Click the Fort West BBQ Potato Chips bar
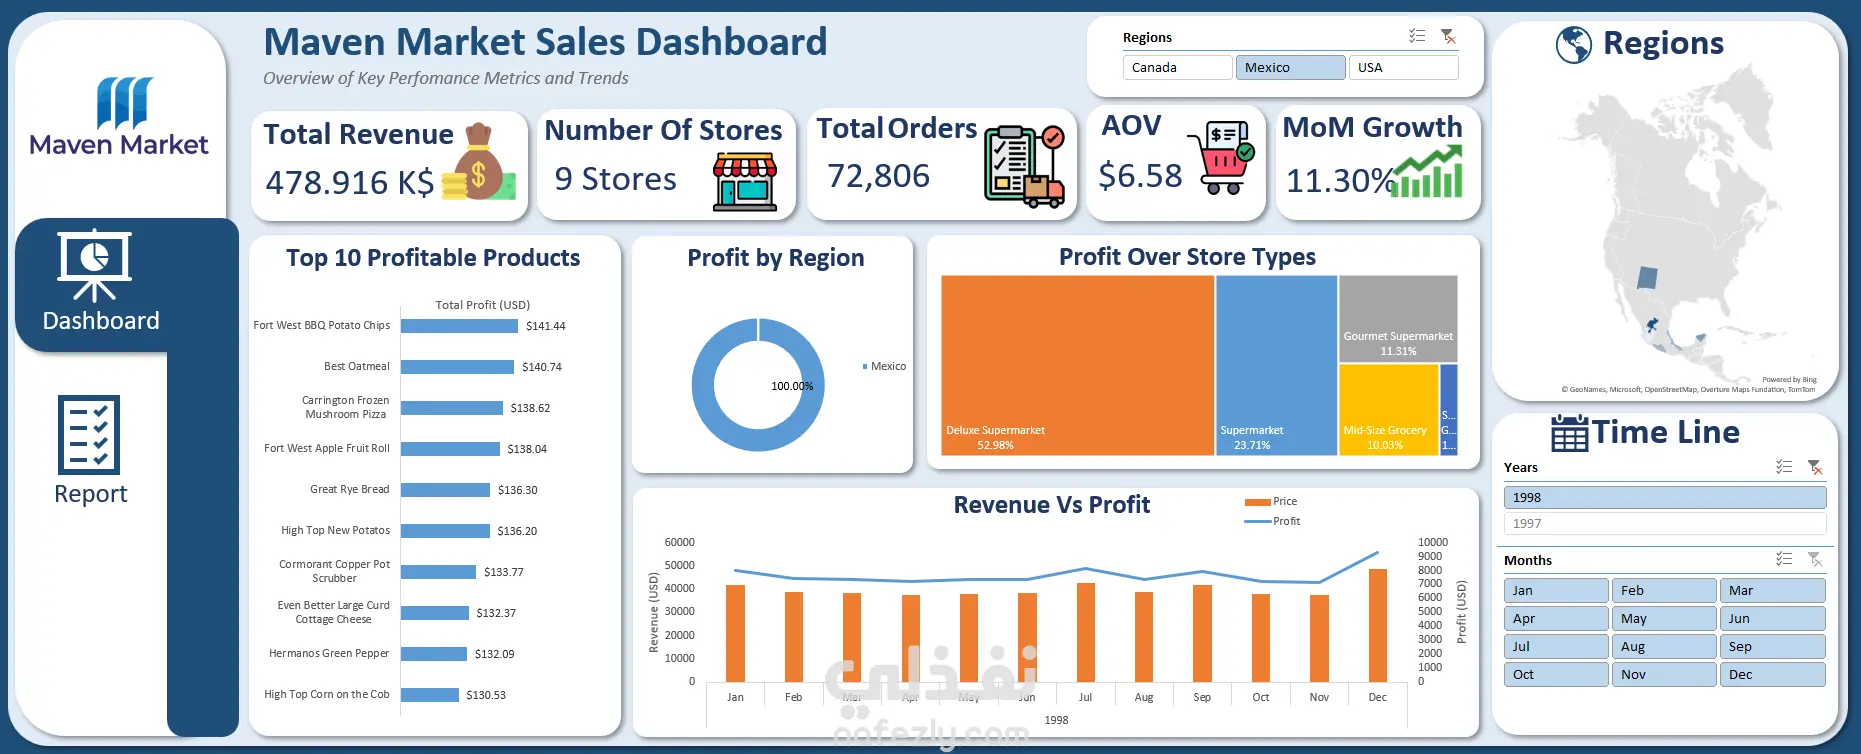 [459, 326]
